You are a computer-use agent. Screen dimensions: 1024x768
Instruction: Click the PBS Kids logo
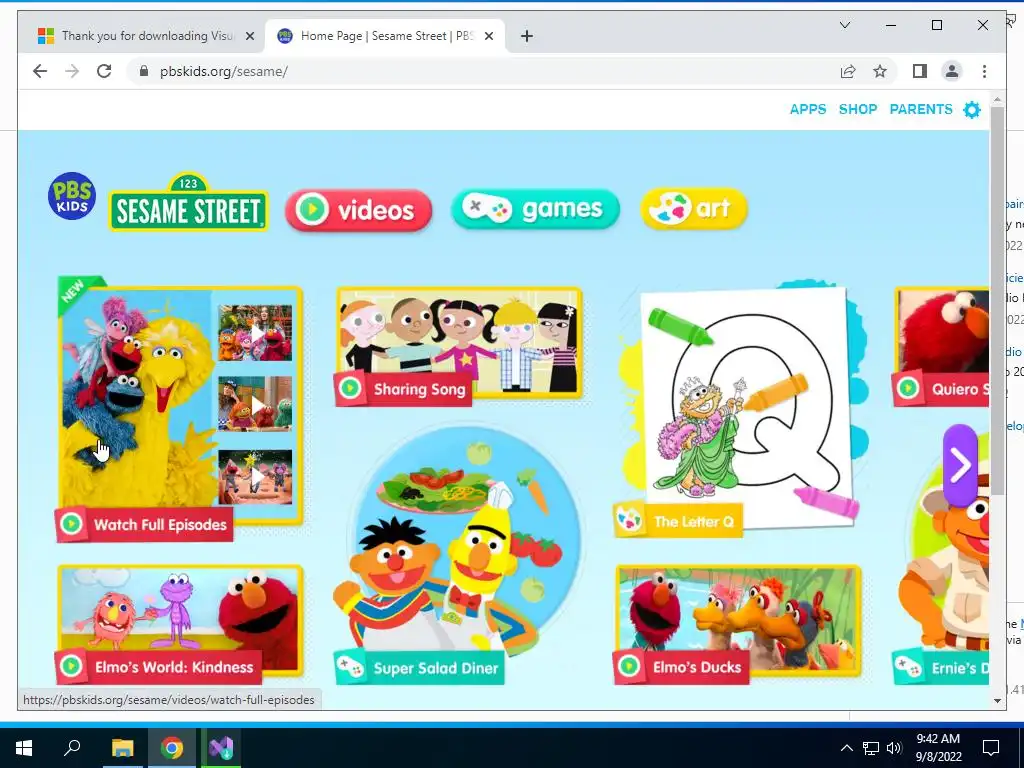[72, 196]
